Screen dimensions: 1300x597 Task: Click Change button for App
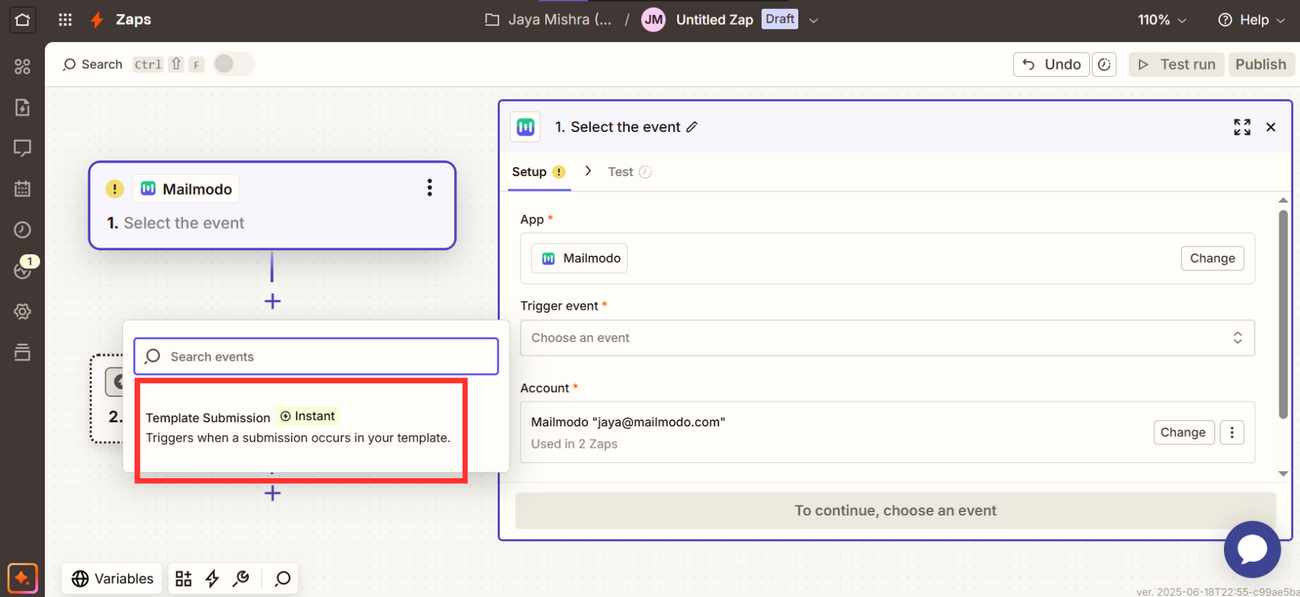pos(1212,258)
